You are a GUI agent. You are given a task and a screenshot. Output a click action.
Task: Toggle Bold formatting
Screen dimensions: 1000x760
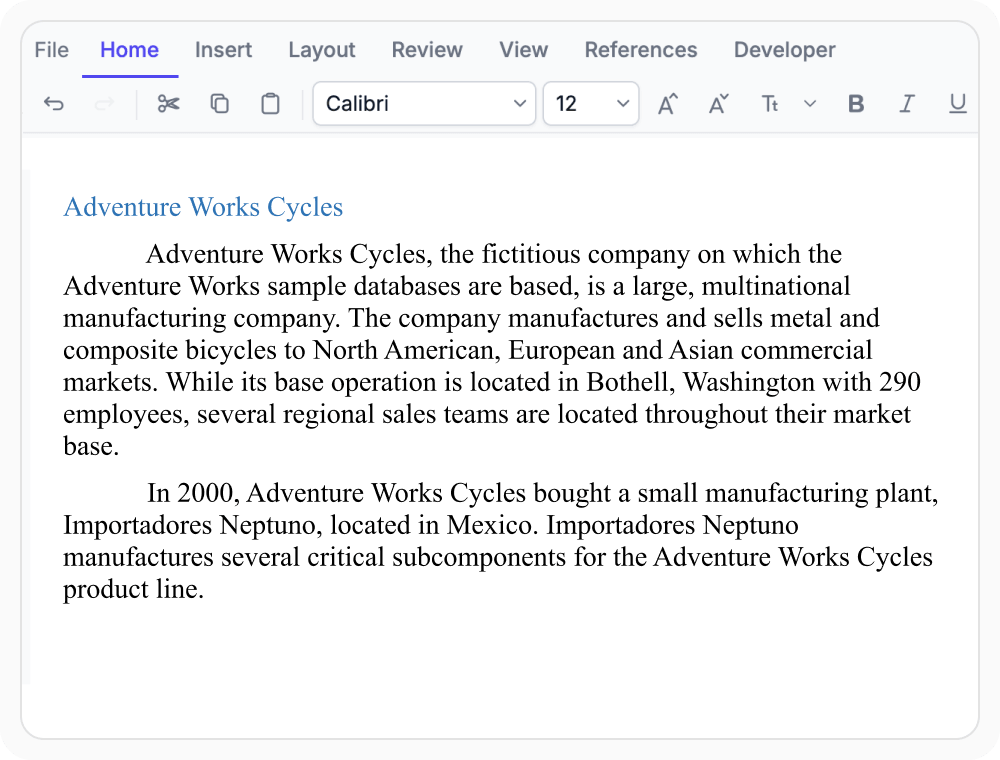click(x=856, y=103)
